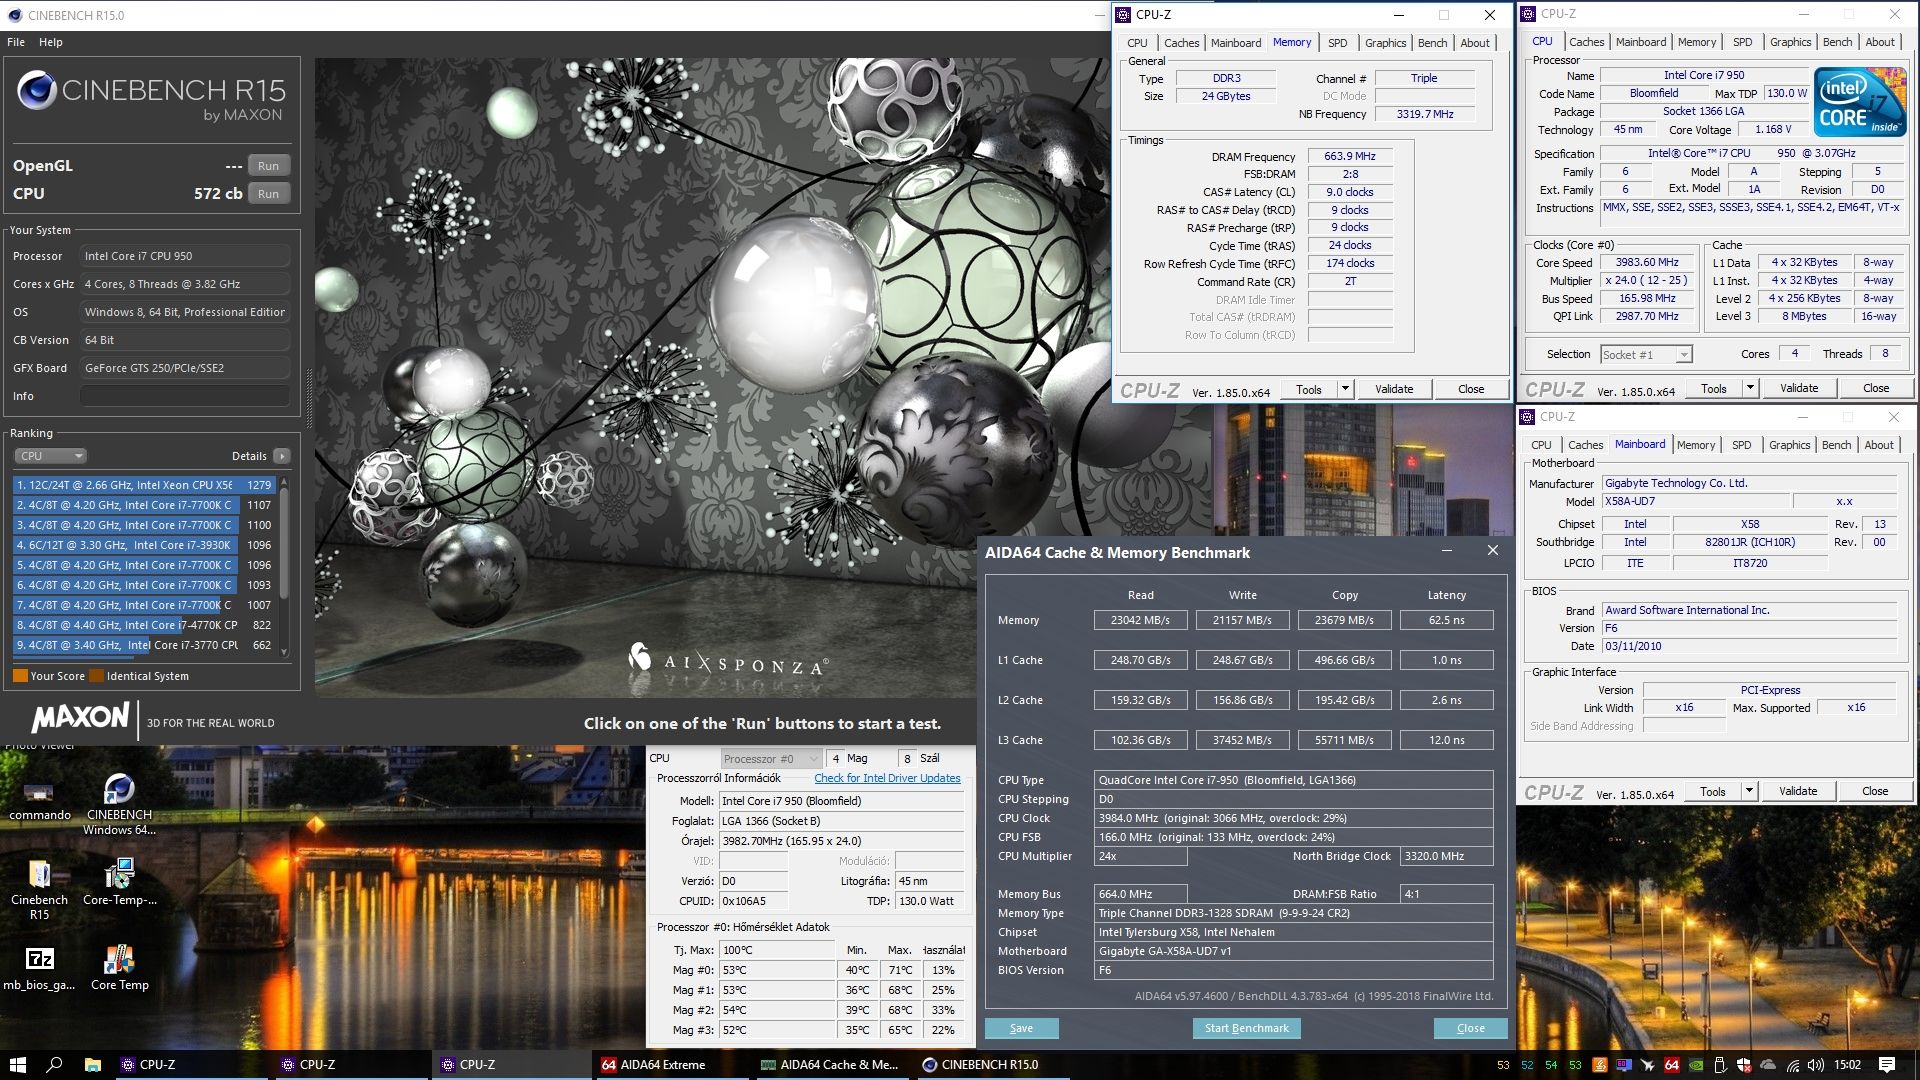Open the Tools dropdown arrow in memory CPU-Z
Screen dimensions: 1920x1080
(x=1345, y=389)
